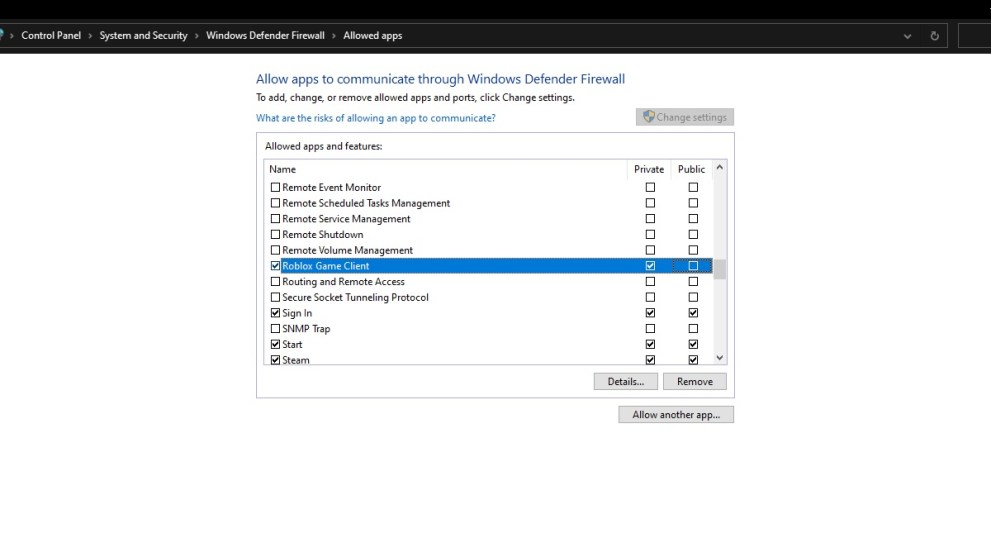The image size is (991, 557).
Task: Uncheck Public for Start
Action: click(693, 345)
